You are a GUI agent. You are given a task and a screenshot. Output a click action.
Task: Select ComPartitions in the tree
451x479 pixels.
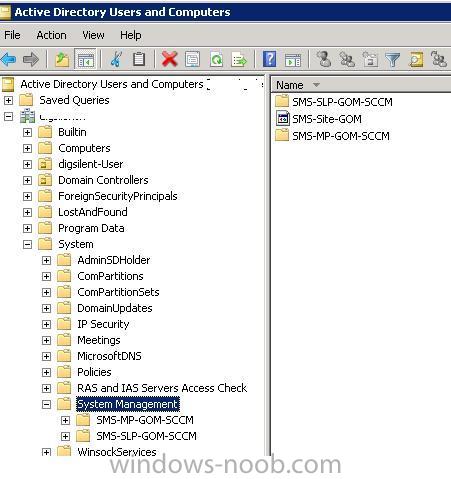(x=110, y=276)
